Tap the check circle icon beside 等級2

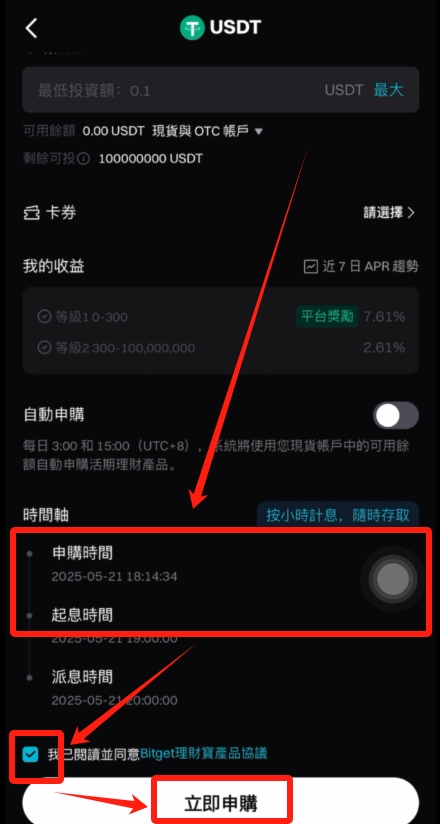(x=44, y=348)
